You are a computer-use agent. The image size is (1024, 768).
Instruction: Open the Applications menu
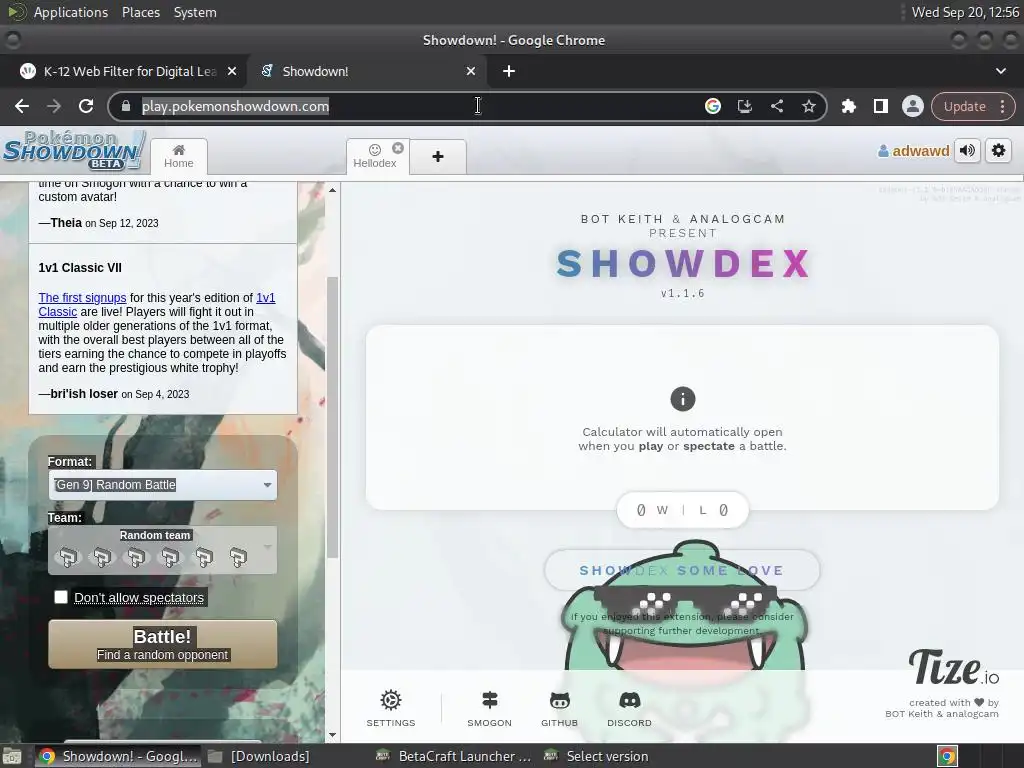[x=71, y=12]
